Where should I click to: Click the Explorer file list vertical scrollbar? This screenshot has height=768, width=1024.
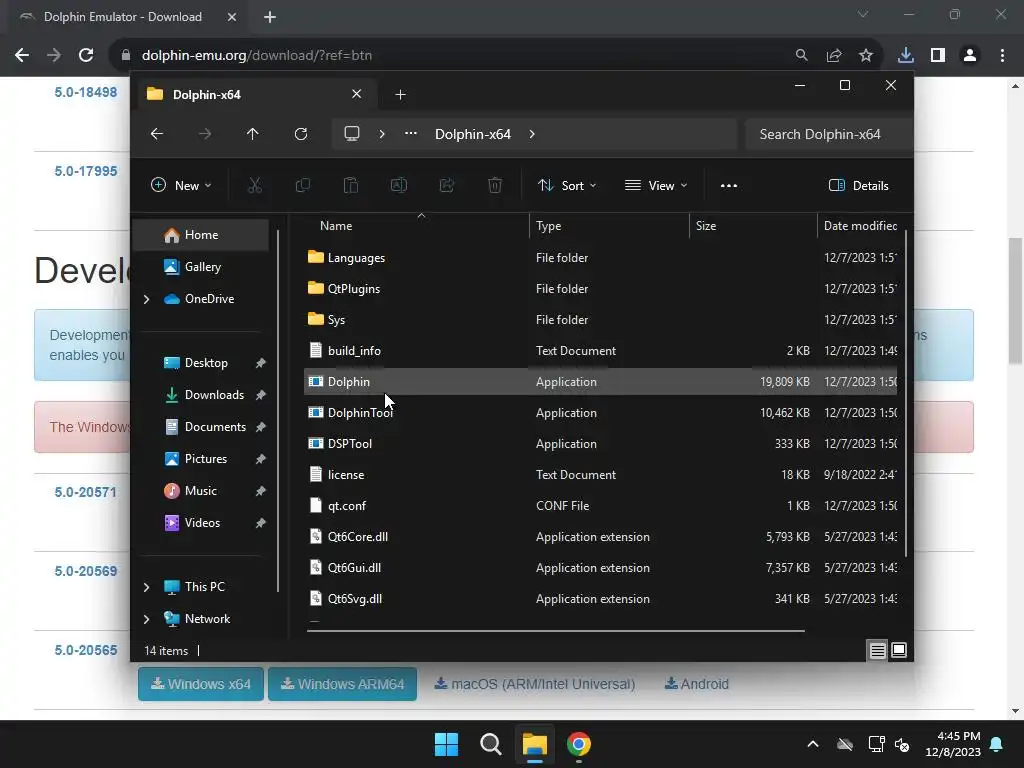pyautogui.click(x=906, y=392)
